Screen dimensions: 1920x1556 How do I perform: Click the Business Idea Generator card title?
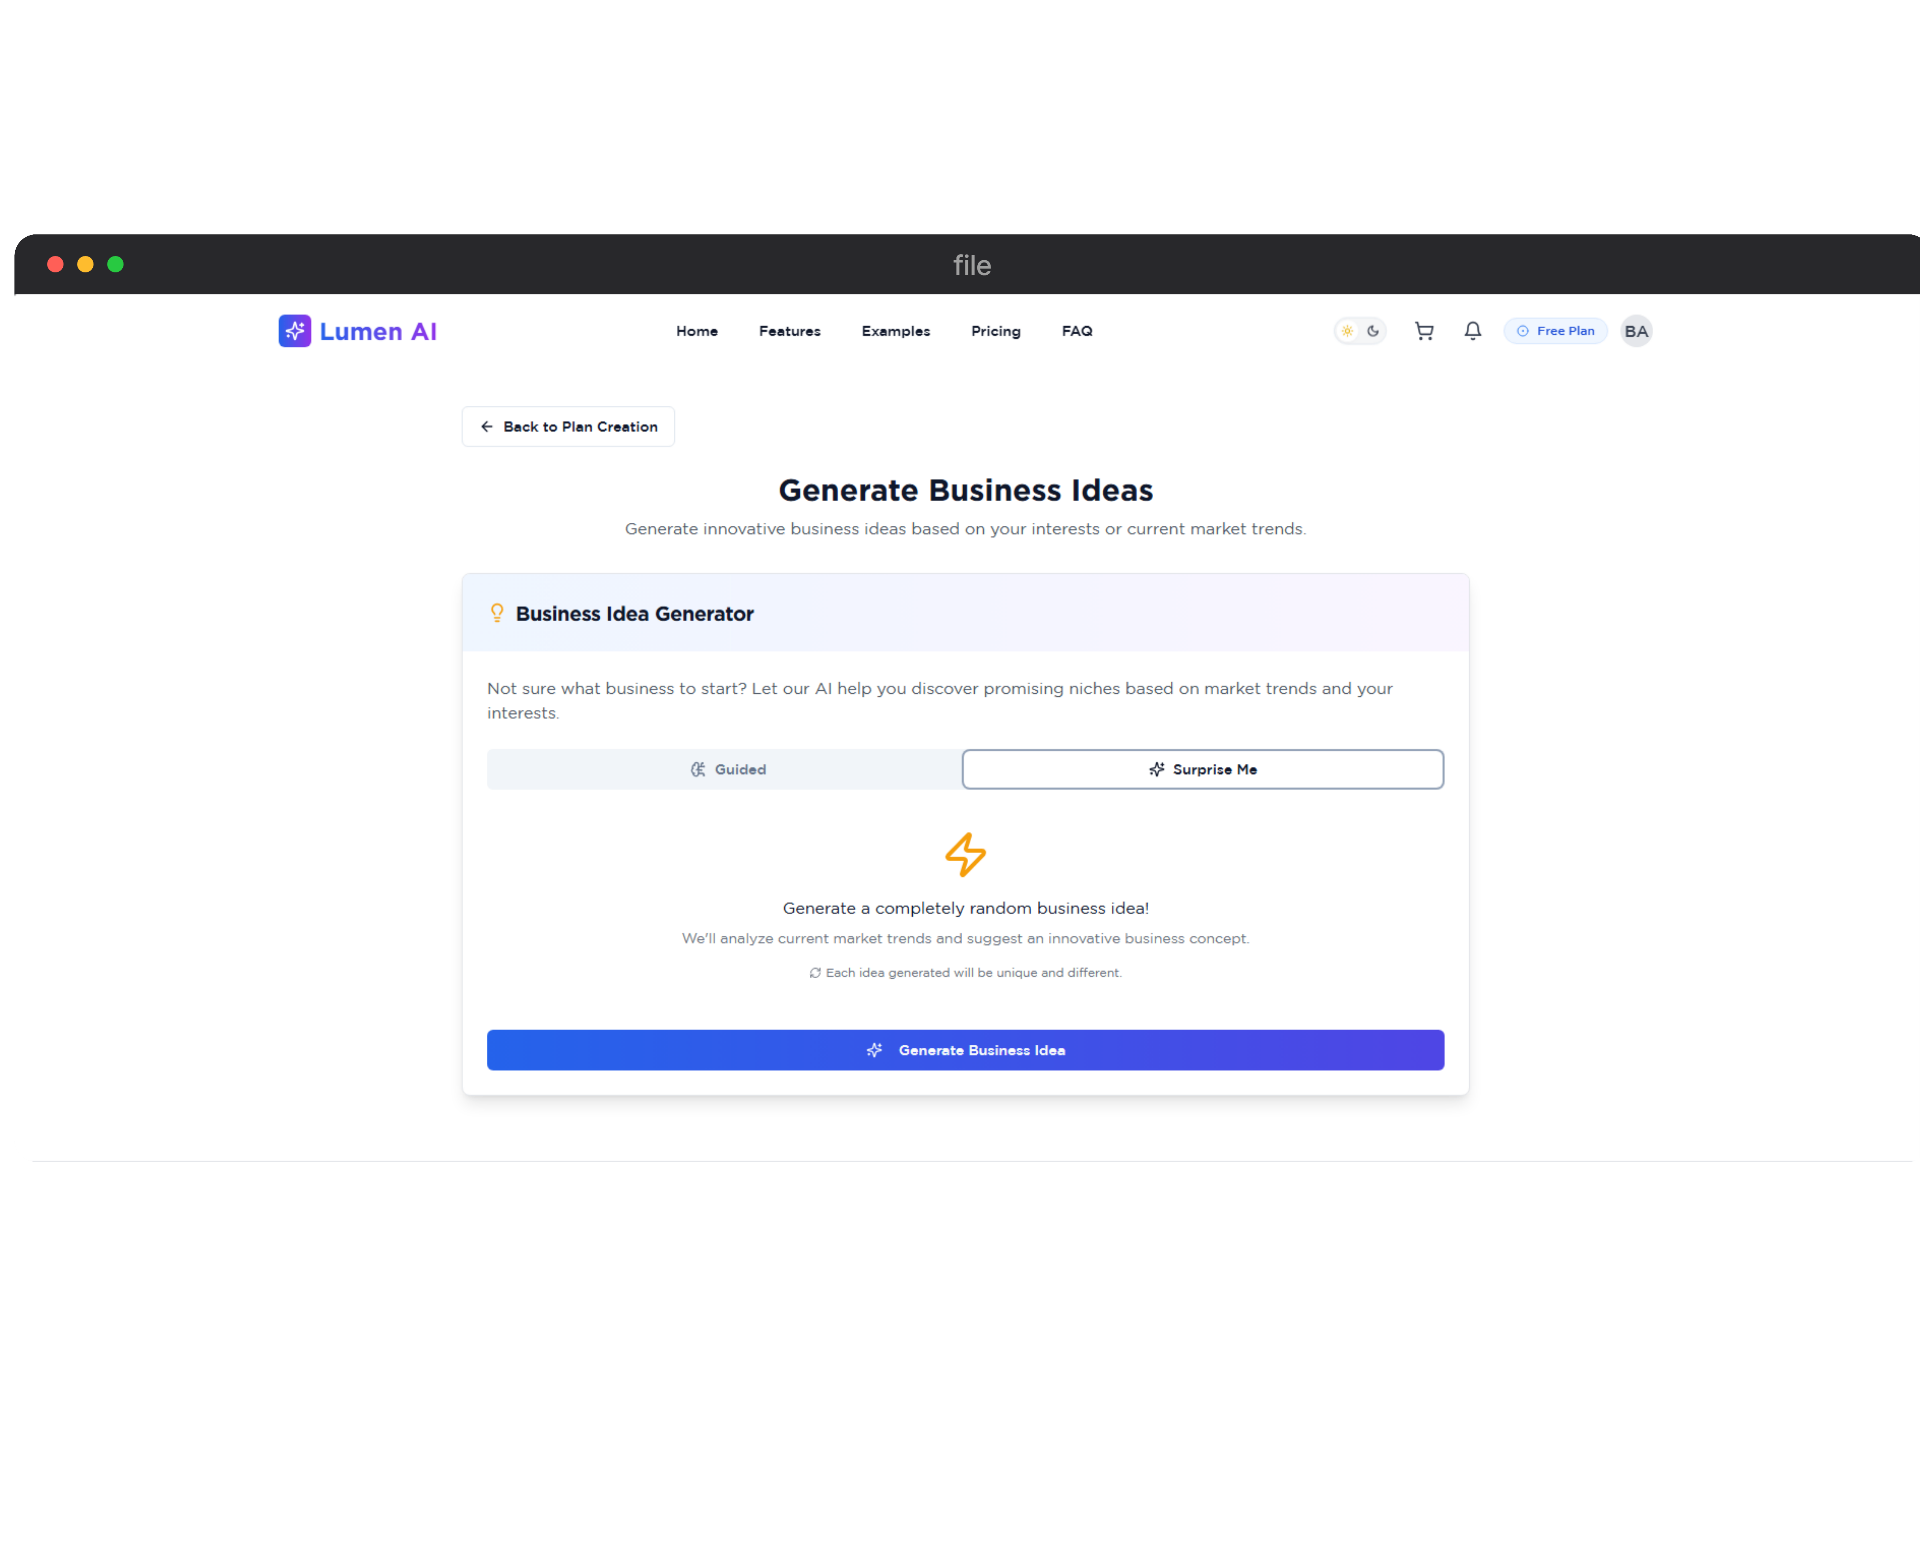tap(634, 614)
